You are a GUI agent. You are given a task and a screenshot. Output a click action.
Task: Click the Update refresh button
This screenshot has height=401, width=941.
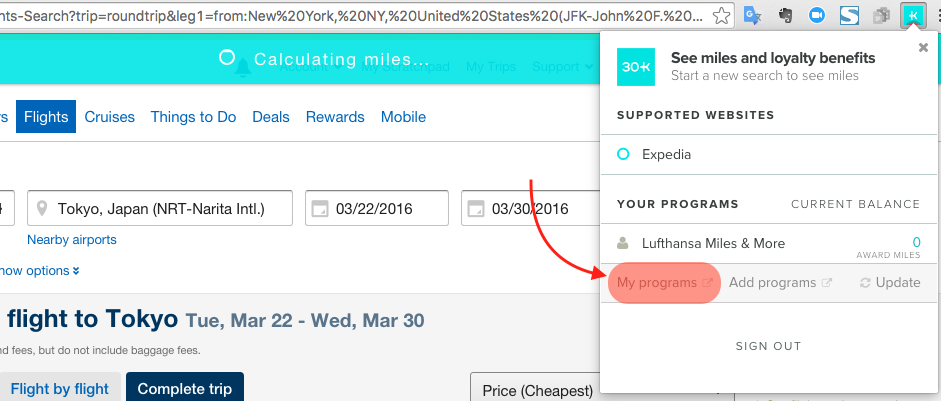891,283
